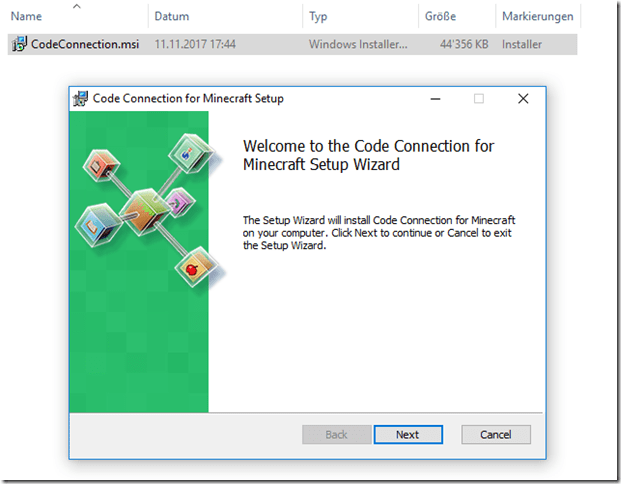Sort files by the Datum column
This screenshot has width=621, height=484.
tap(172, 17)
